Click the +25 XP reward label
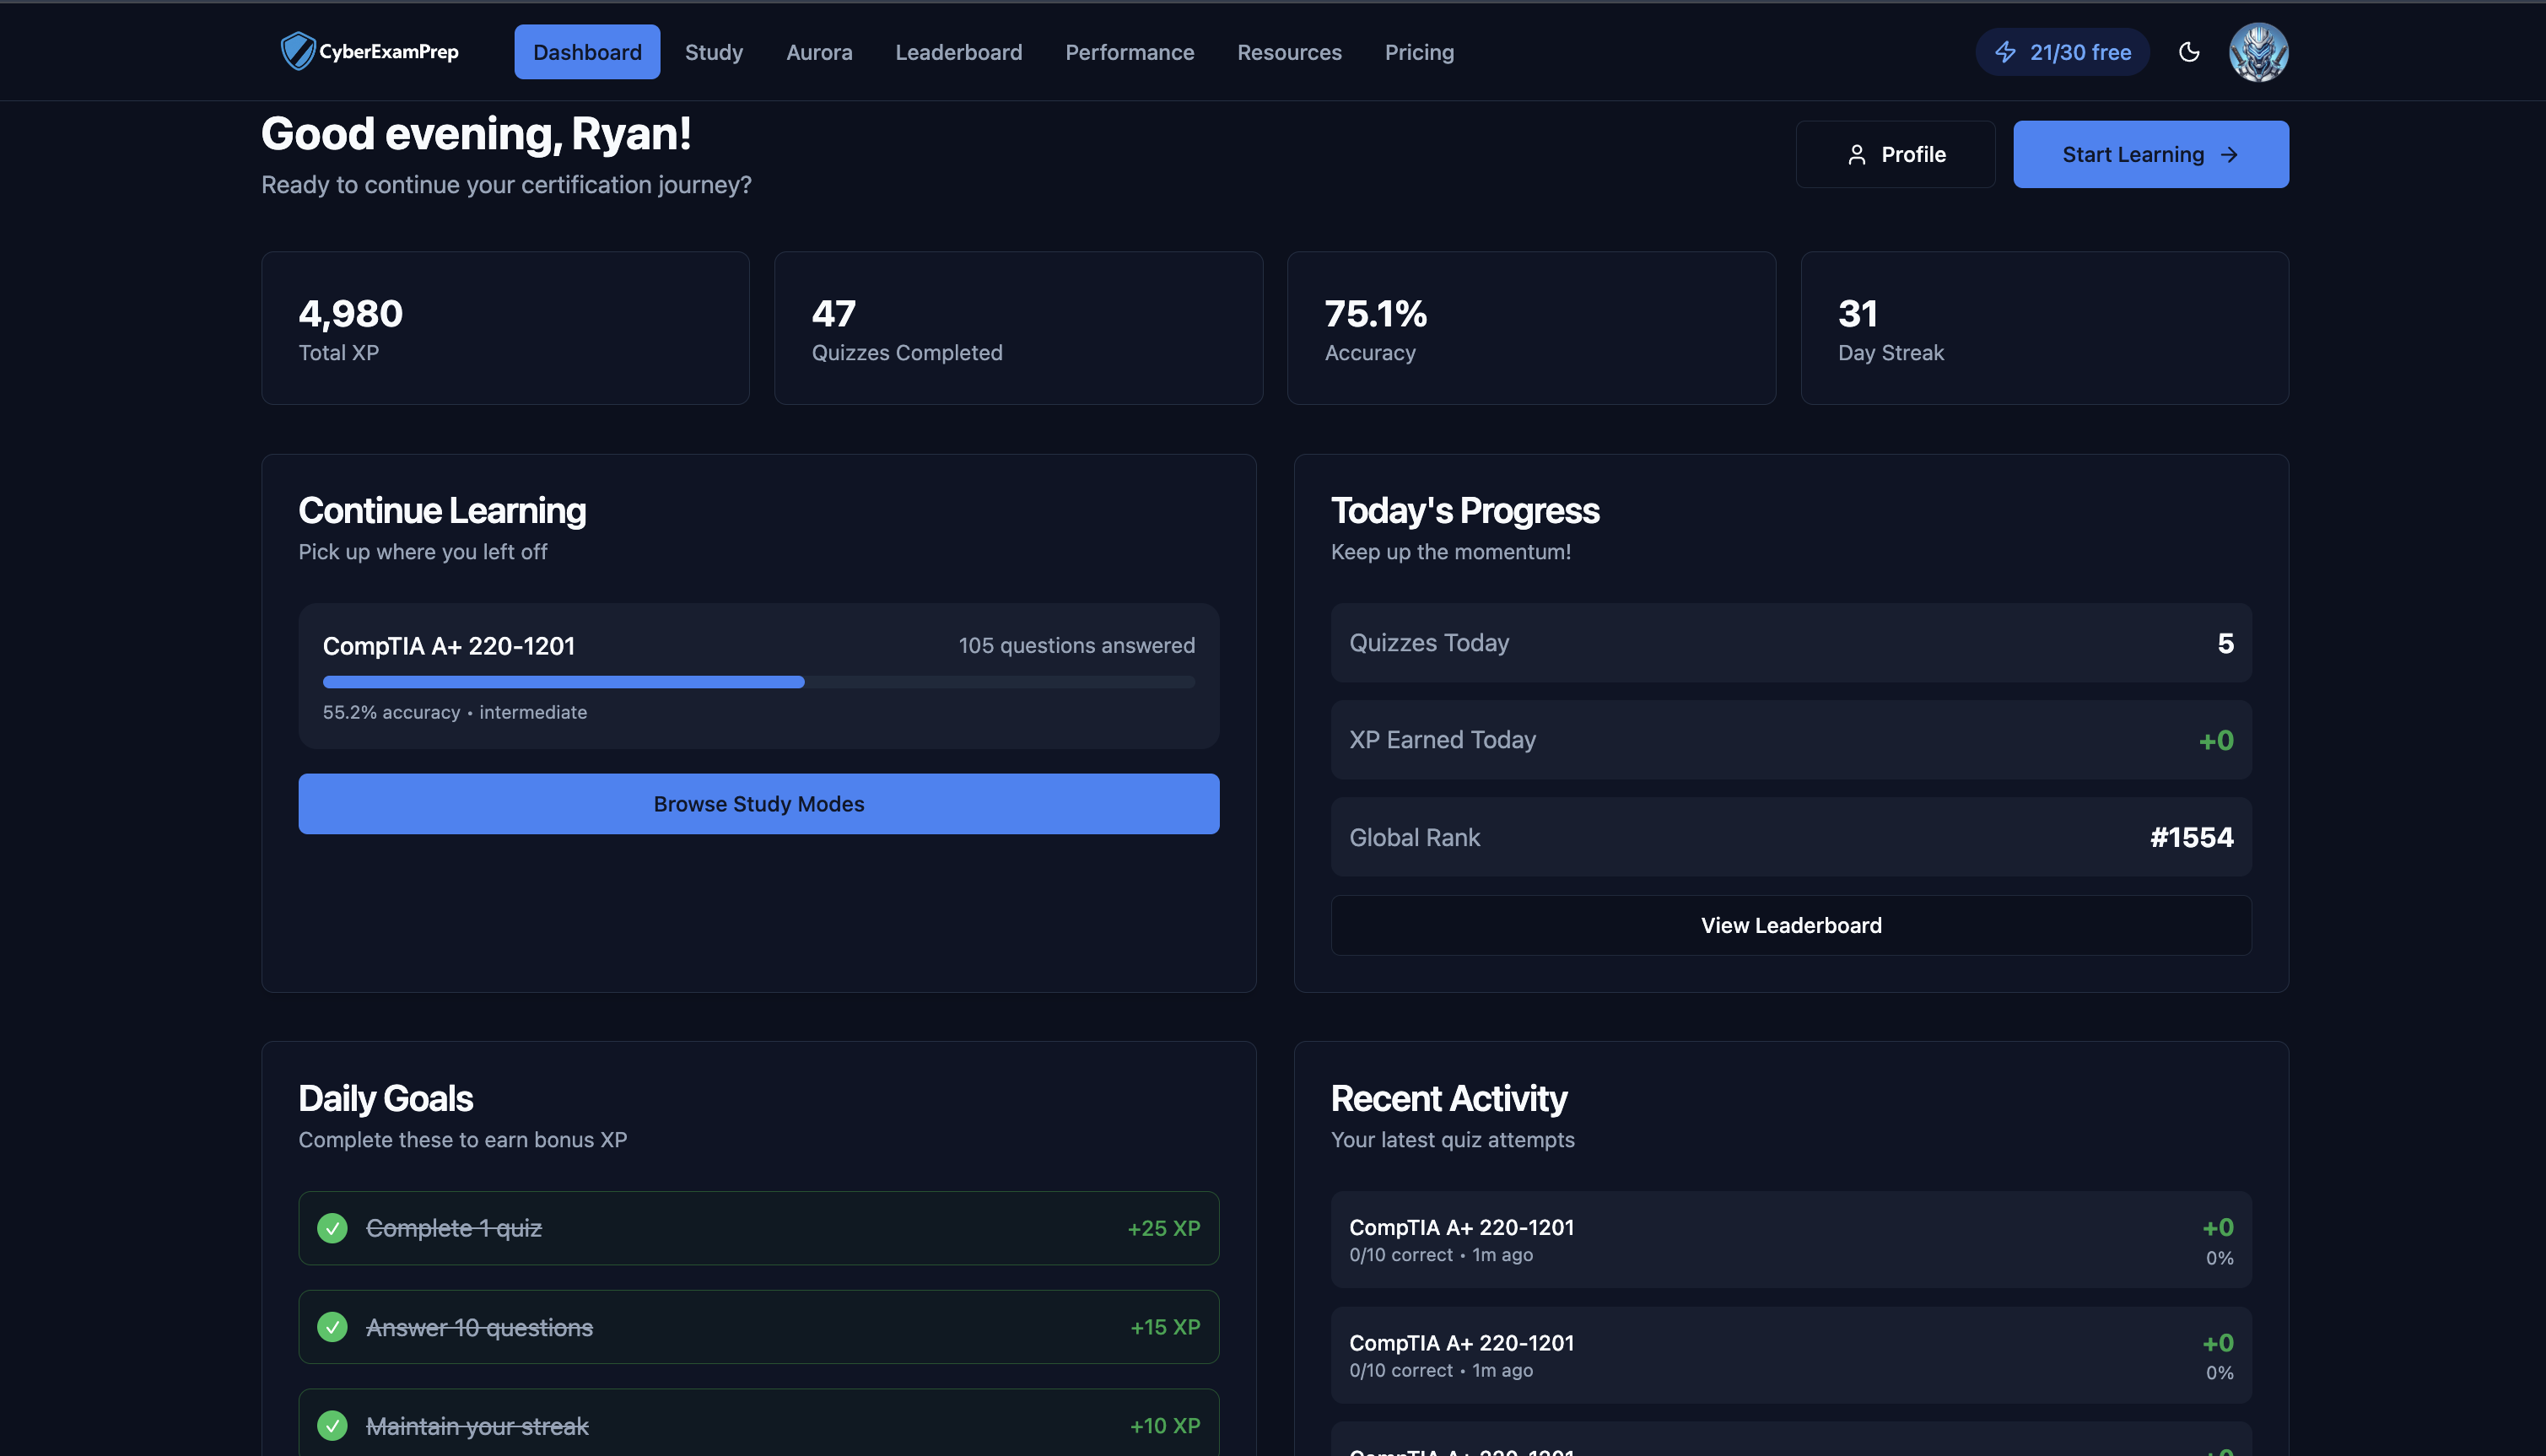This screenshot has width=2546, height=1456. (x=1163, y=1227)
